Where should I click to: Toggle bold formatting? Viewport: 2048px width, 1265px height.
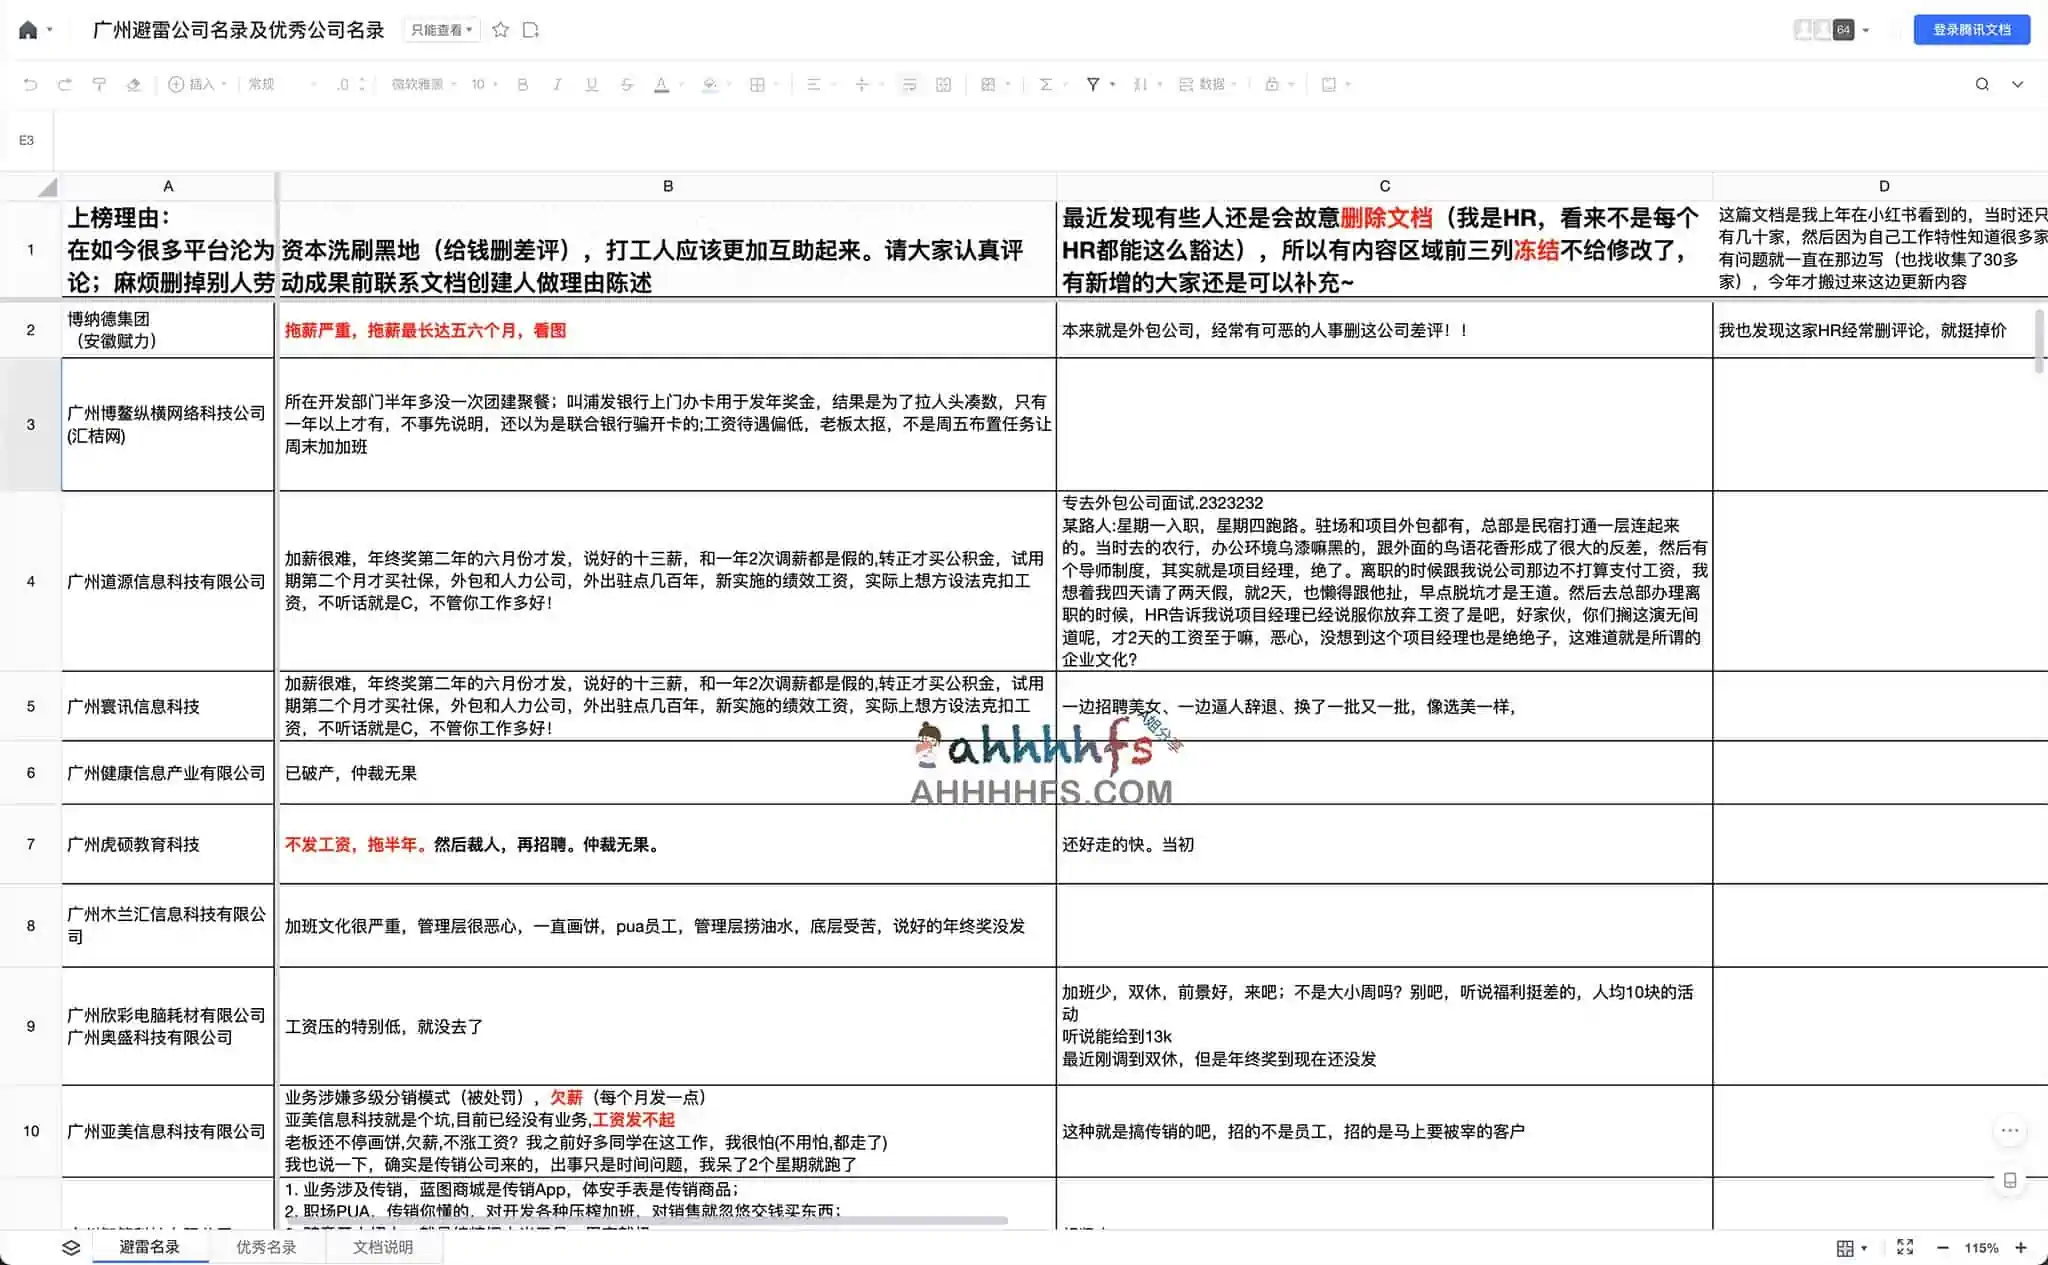pos(522,84)
